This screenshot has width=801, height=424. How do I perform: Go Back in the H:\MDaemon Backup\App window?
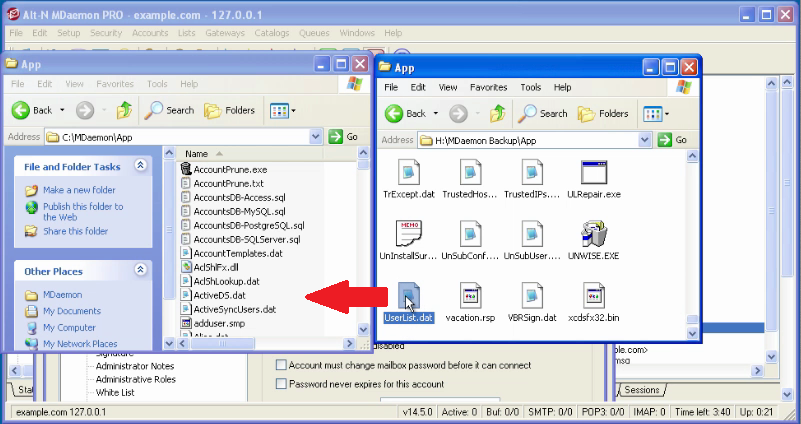pos(405,113)
